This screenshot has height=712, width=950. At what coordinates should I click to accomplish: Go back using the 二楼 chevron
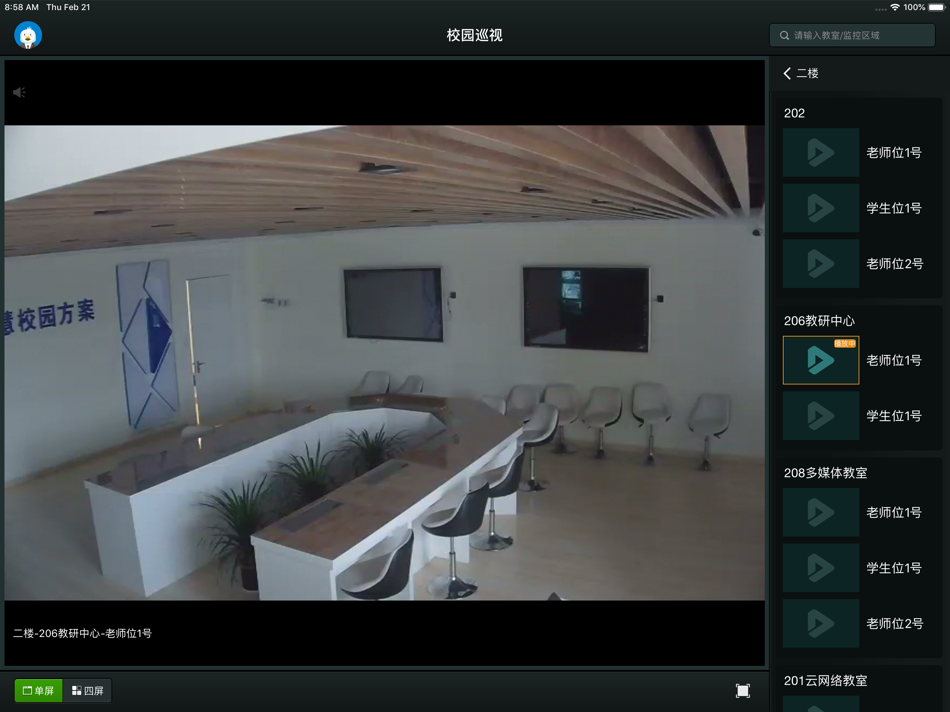point(787,73)
